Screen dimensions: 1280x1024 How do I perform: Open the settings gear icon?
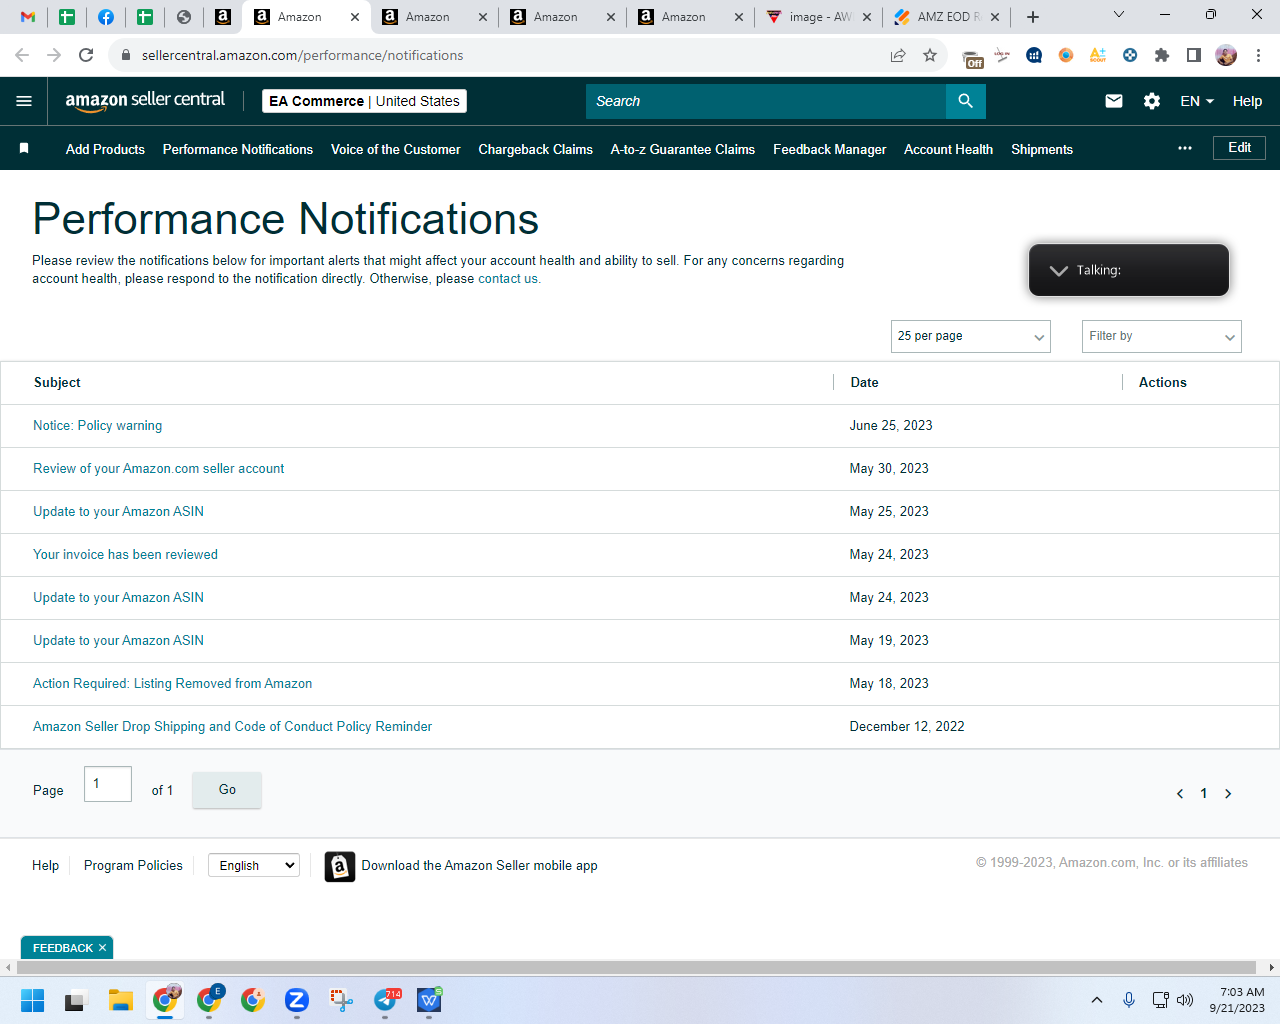click(1152, 101)
